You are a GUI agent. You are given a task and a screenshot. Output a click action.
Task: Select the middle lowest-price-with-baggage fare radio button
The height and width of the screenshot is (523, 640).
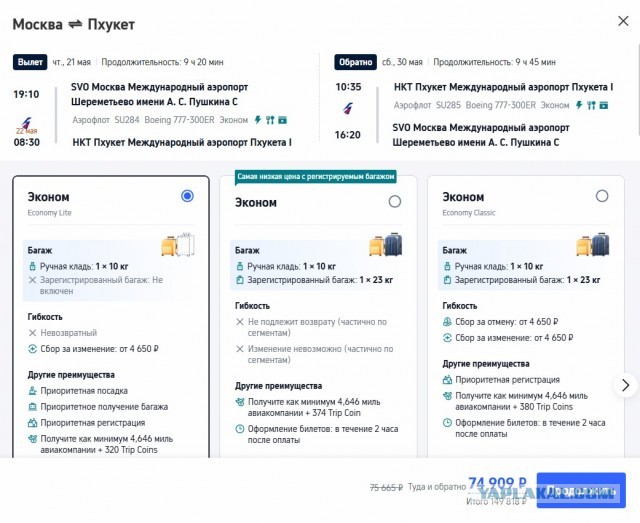tap(395, 201)
